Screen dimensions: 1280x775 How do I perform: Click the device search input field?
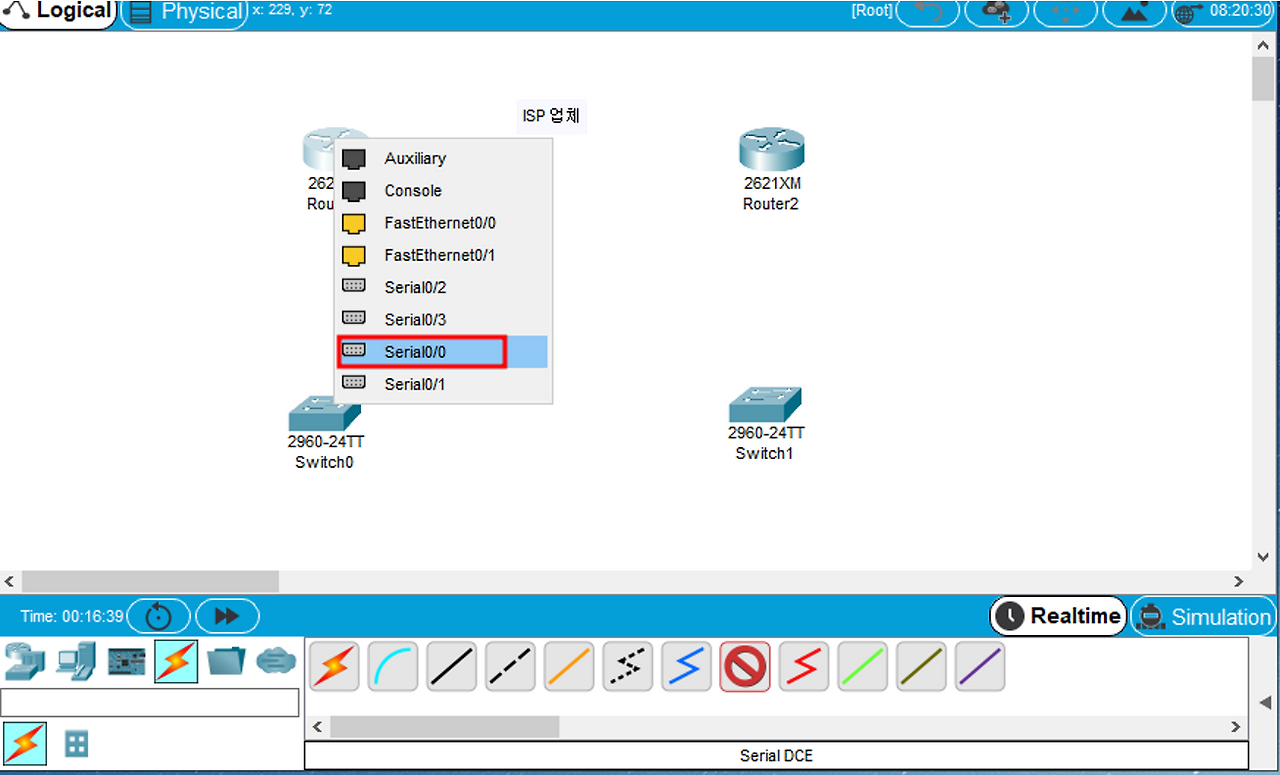pyautogui.click(x=150, y=702)
